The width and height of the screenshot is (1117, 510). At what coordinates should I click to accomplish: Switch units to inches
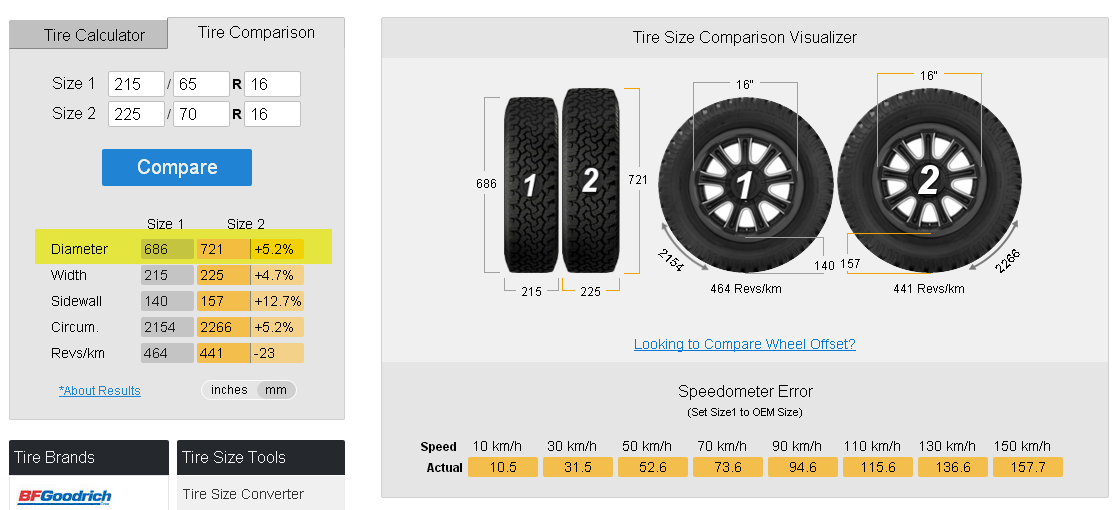tap(229, 390)
